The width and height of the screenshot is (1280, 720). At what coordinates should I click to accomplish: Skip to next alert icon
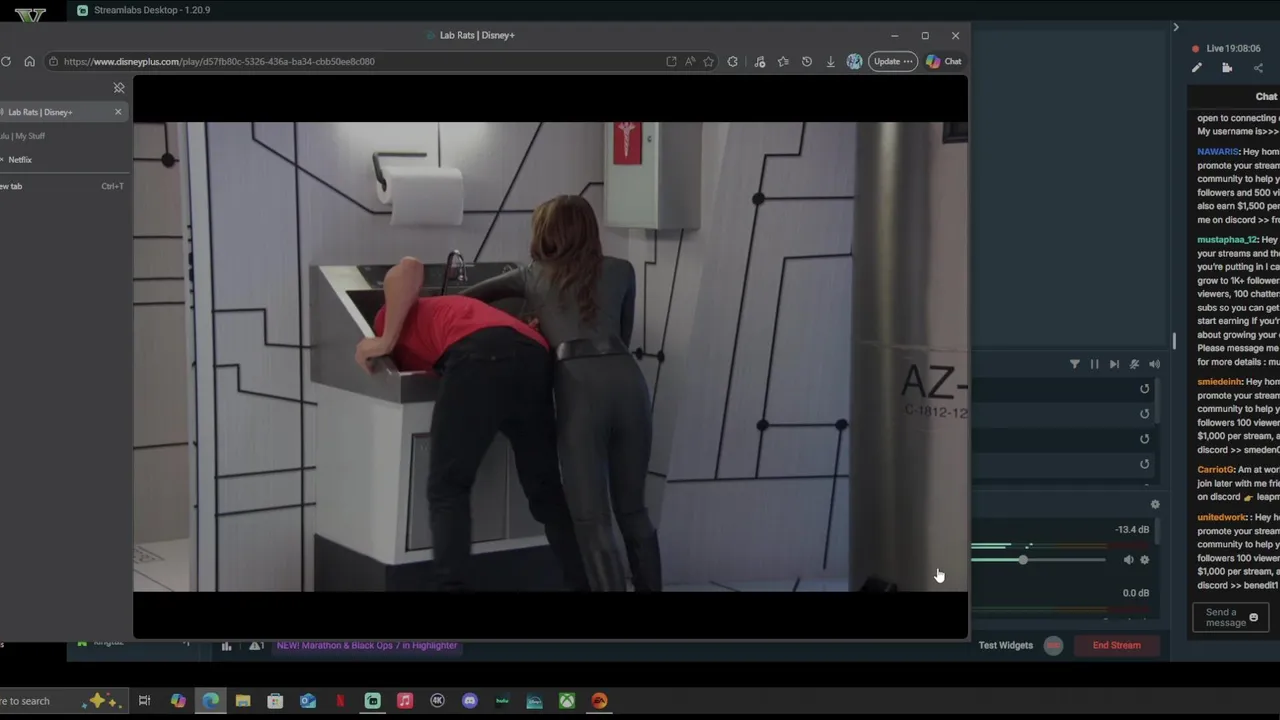point(1114,364)
